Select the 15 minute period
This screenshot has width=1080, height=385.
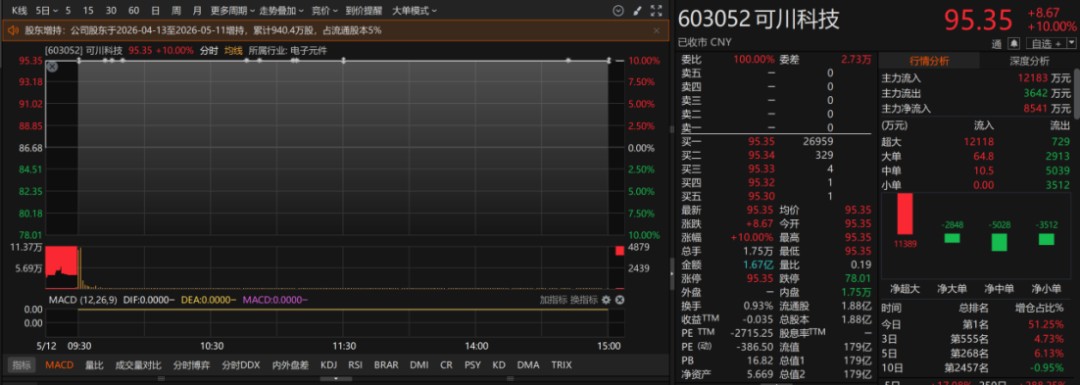88,11
